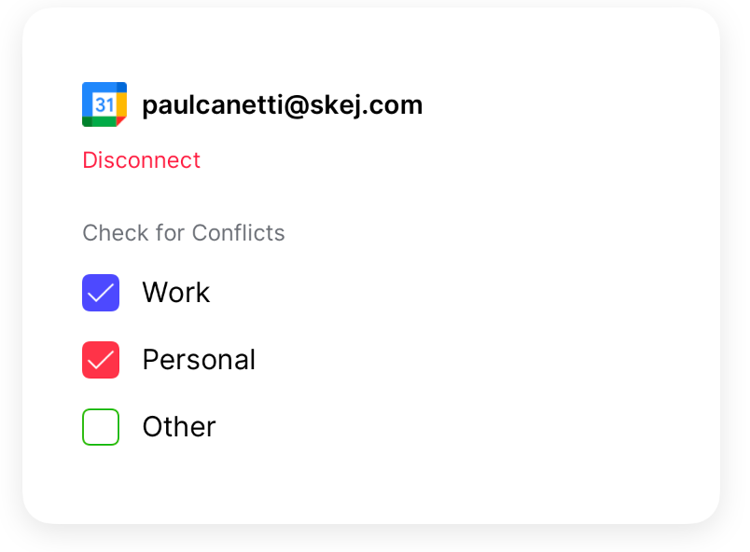Click the white checkmark in the blue box
This screenshot has height=552, width=750.
[100, 293]
